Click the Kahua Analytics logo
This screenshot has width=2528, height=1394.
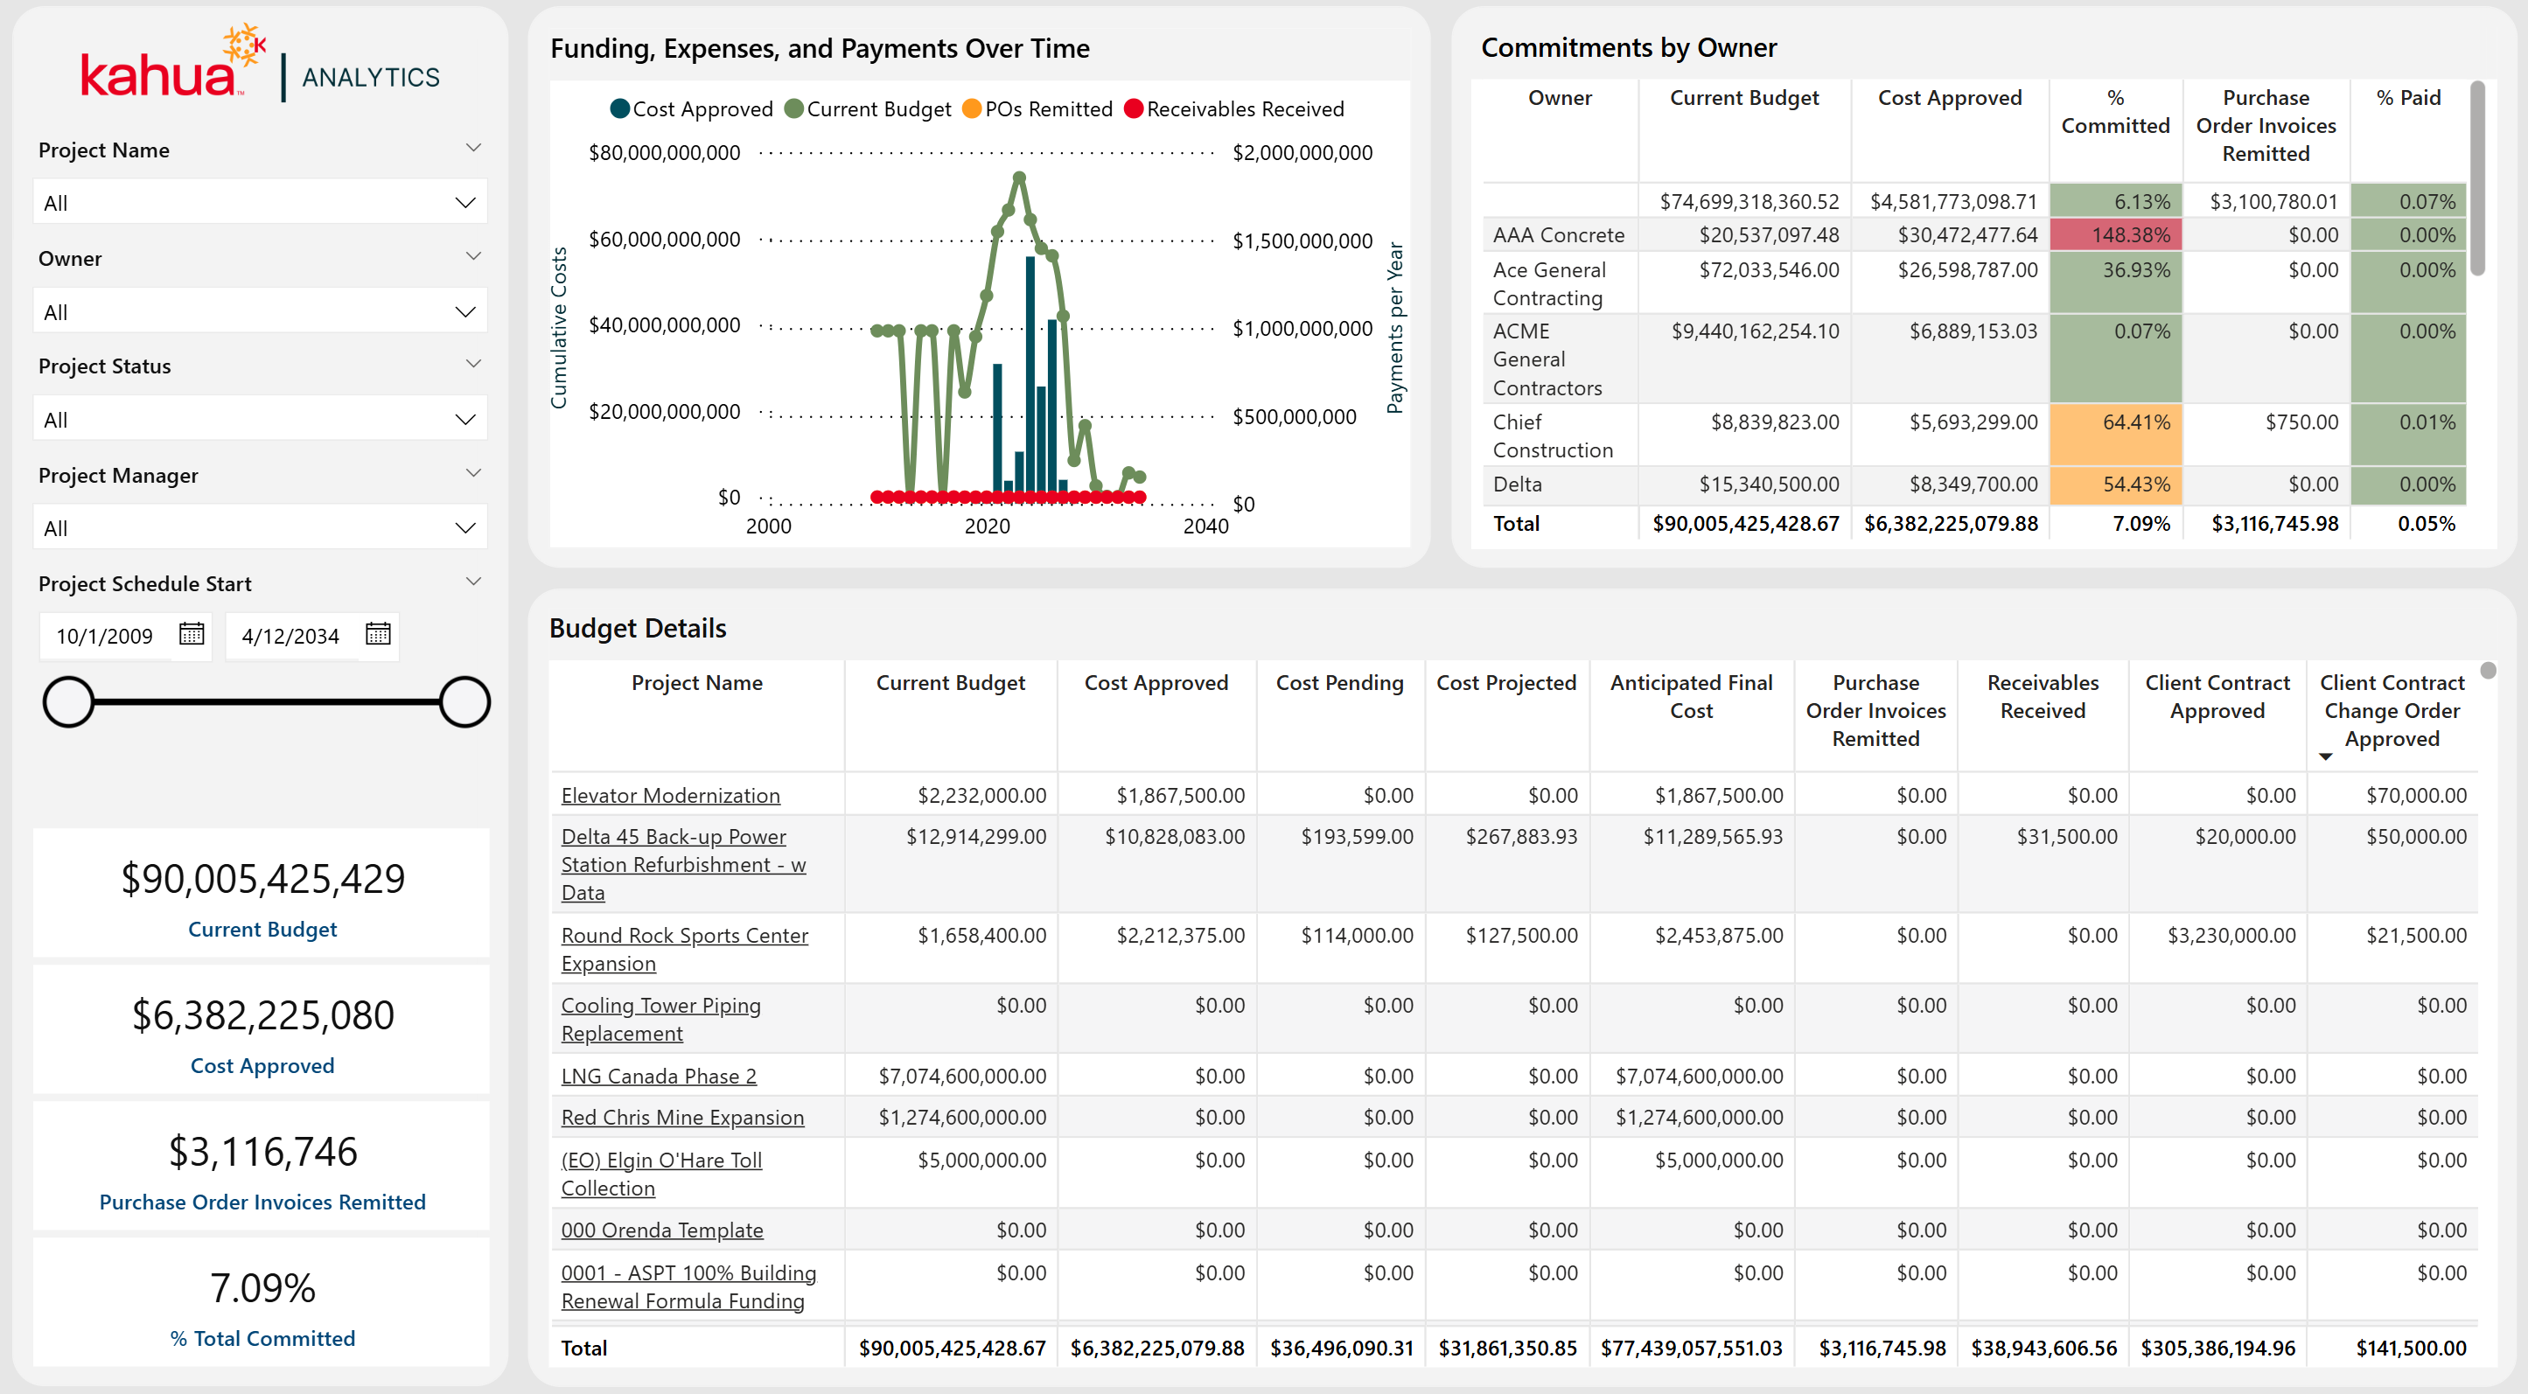pos(260,64)
